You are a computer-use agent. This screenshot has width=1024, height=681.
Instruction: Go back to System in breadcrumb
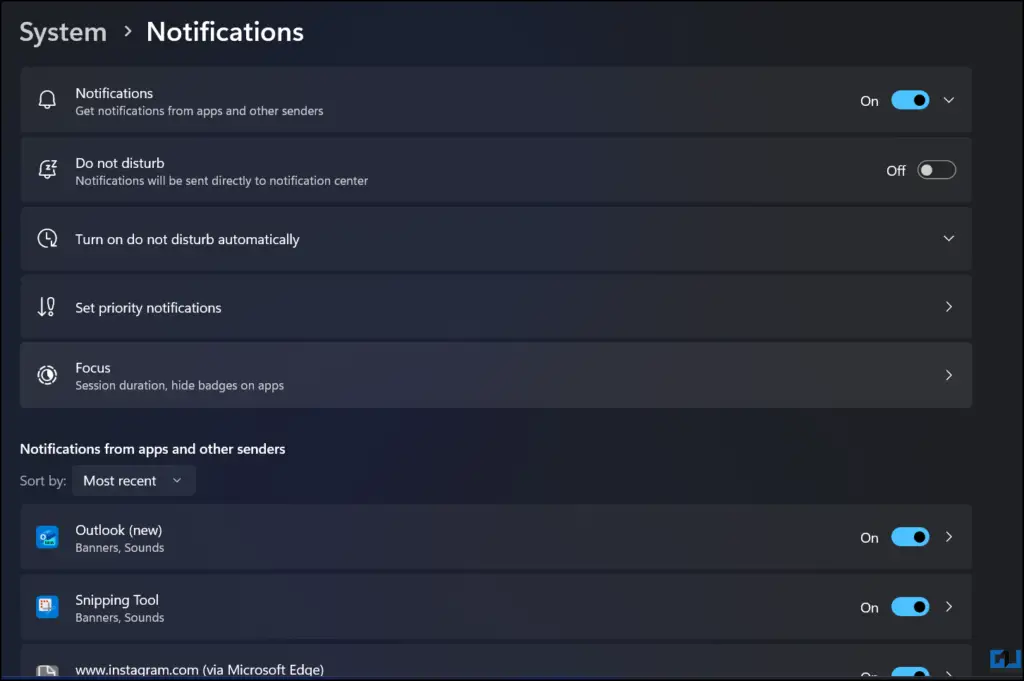point(63,32)
